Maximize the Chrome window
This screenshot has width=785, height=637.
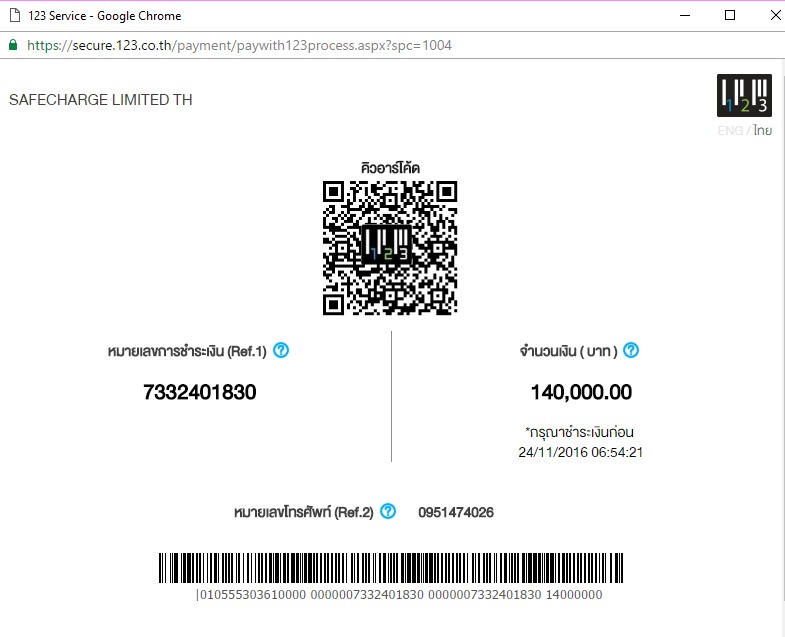coord(730,16)
